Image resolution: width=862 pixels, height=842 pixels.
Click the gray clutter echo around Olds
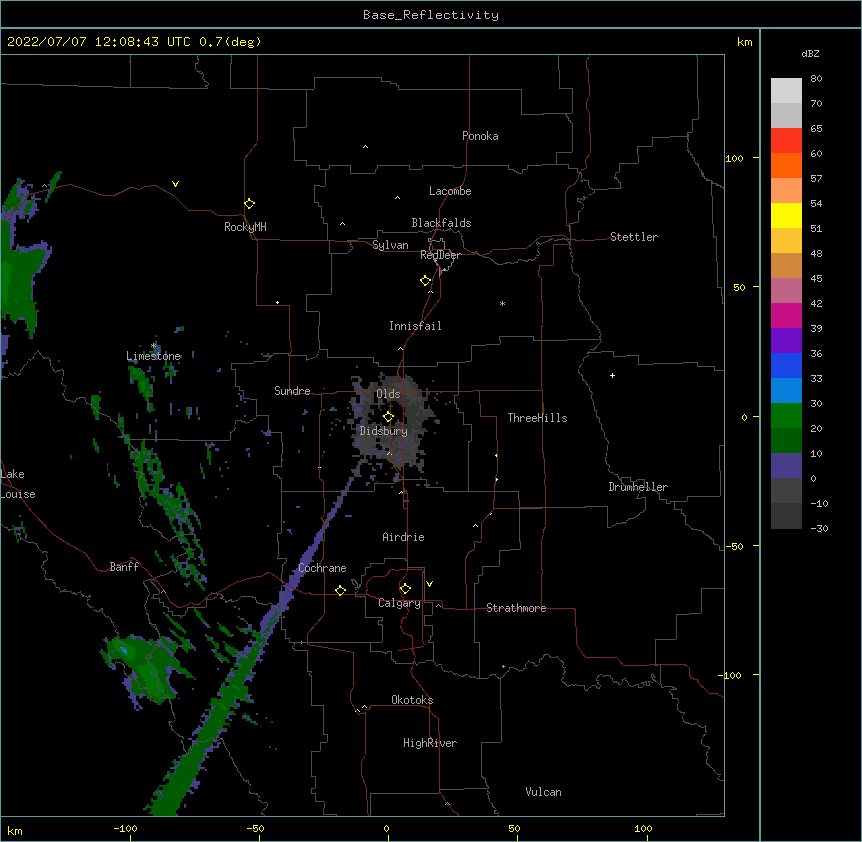point(393,423)
